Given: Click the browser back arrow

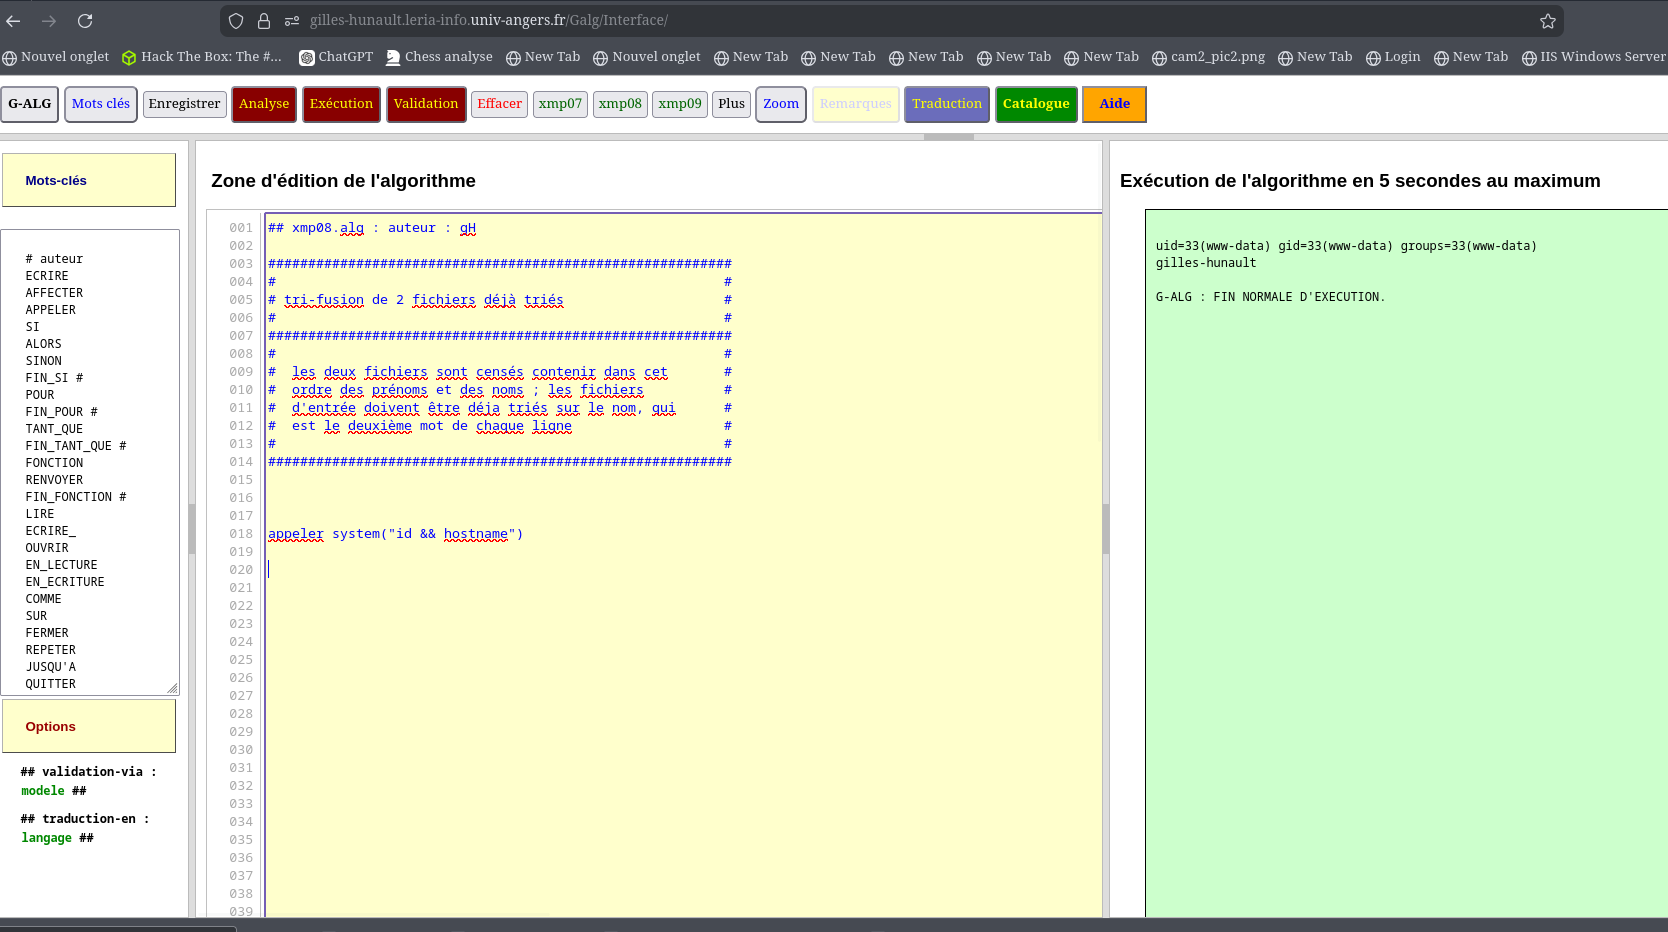Looking at the screenshot, I should (x=14, y=21).
